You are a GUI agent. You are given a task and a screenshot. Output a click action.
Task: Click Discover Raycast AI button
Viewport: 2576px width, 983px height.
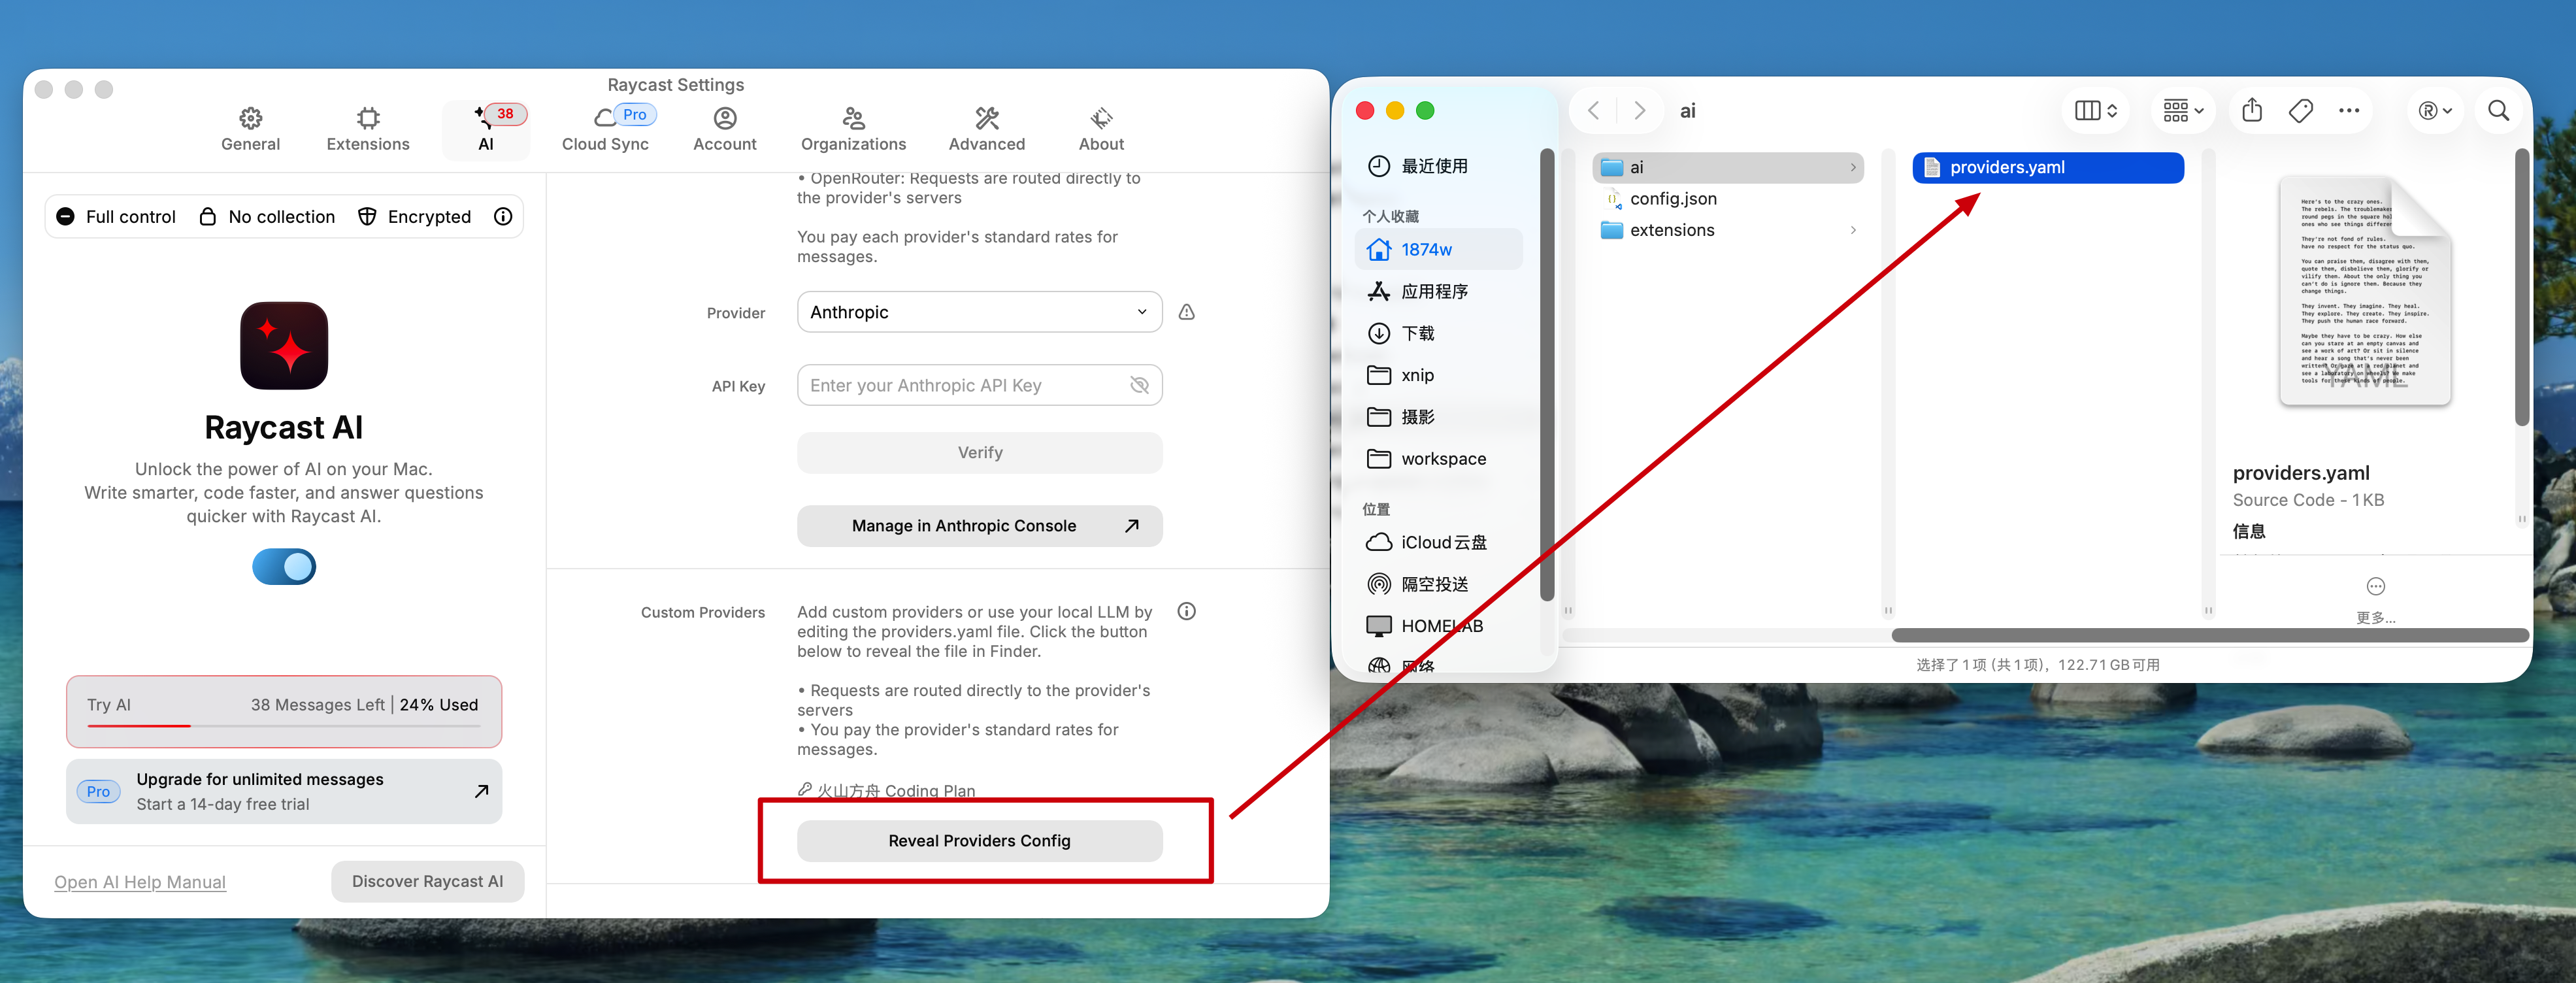(x=427, y=881)
